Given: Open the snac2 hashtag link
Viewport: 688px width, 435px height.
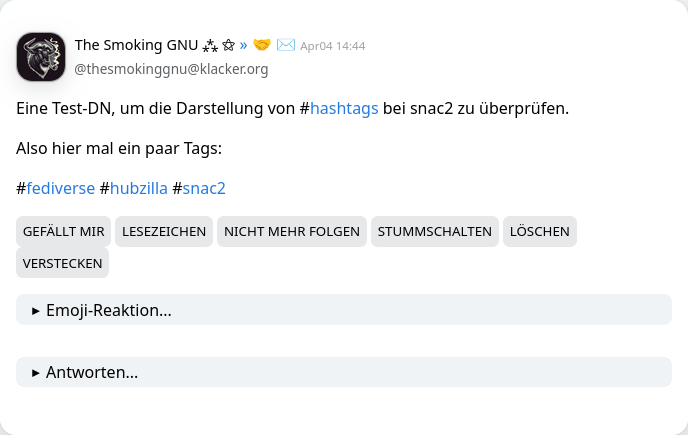Looking at the screenshot, I should click(204, 188).
